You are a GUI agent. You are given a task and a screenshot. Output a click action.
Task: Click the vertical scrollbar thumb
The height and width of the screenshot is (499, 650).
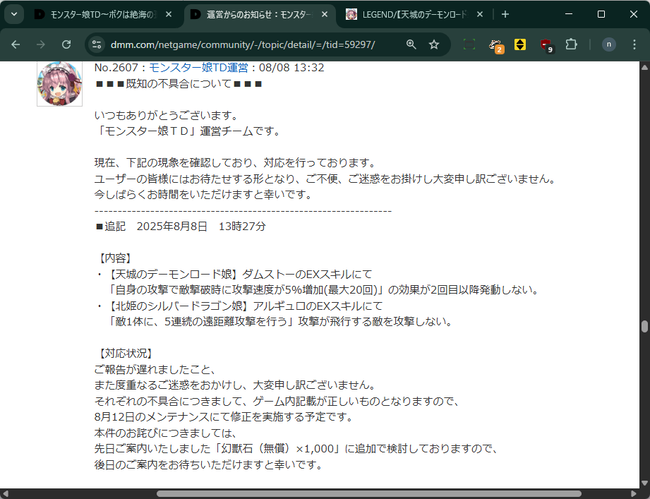[644, 327]
